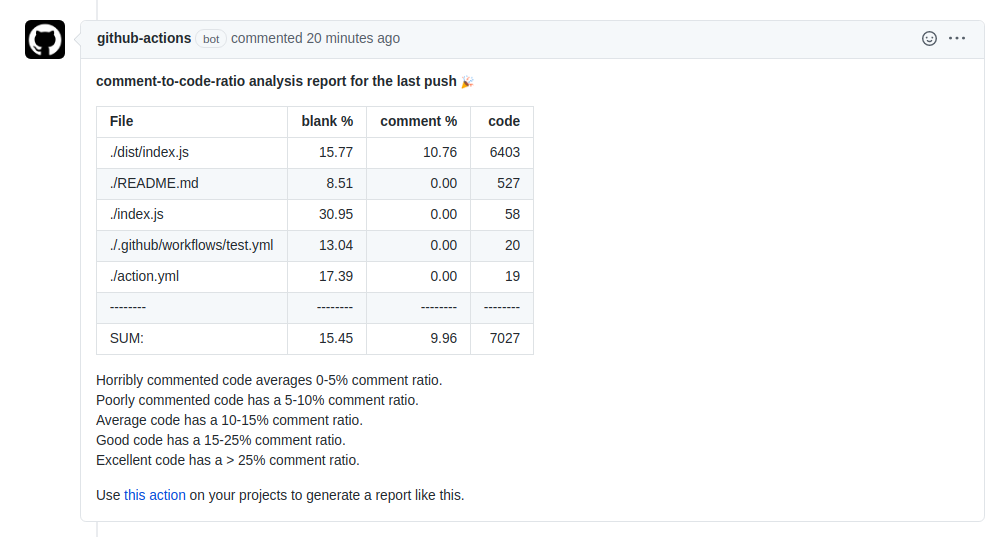
Task: Click the ./action.yml table cell
Action: coord(192,277)
